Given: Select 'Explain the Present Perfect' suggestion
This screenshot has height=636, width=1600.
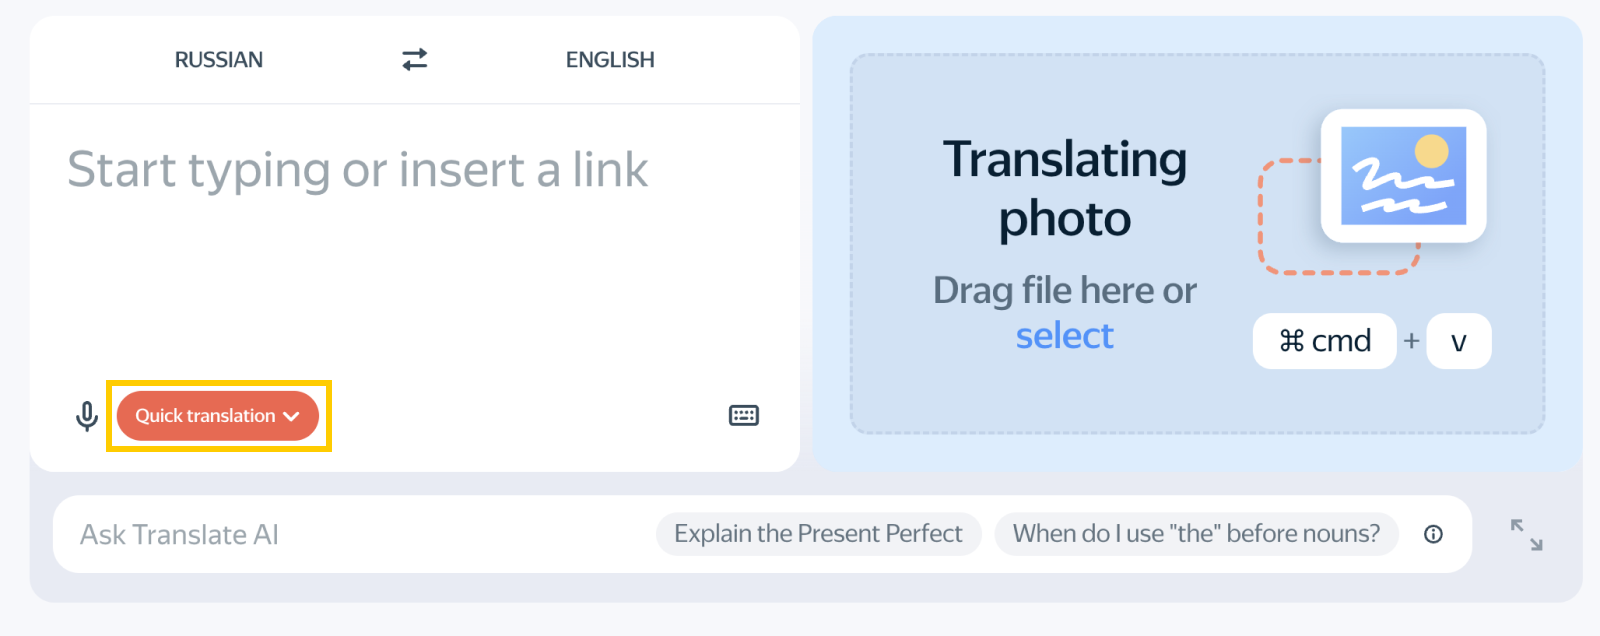Looking at the screenshot, I should pos(818,534).
